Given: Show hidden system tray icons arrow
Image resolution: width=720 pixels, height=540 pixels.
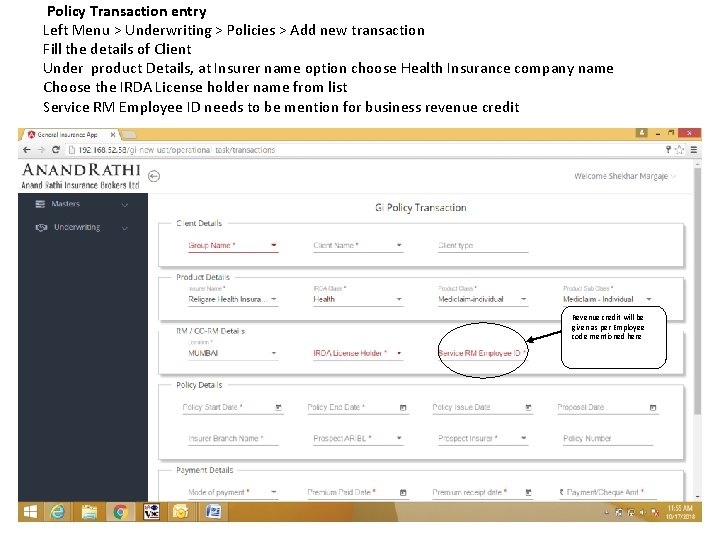Looking at the screenshot, I should coord(606,512).
